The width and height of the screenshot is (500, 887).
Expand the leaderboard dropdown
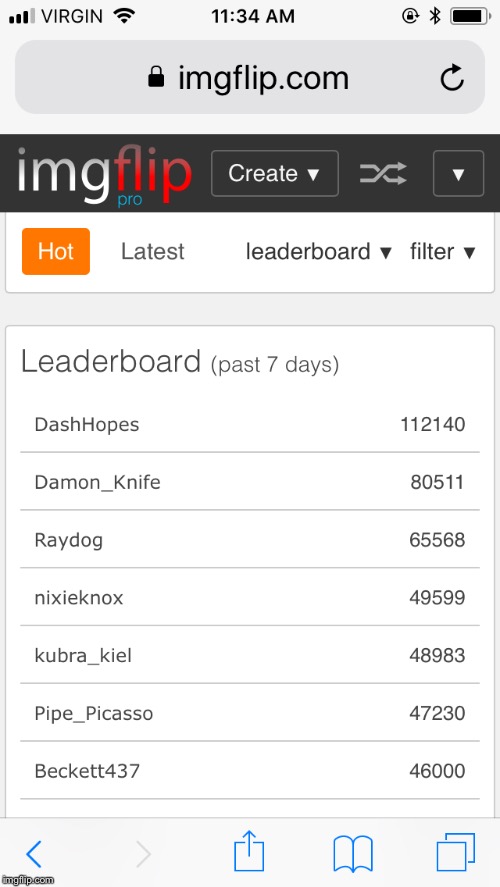pyautogui.click(x=318, y=252)
